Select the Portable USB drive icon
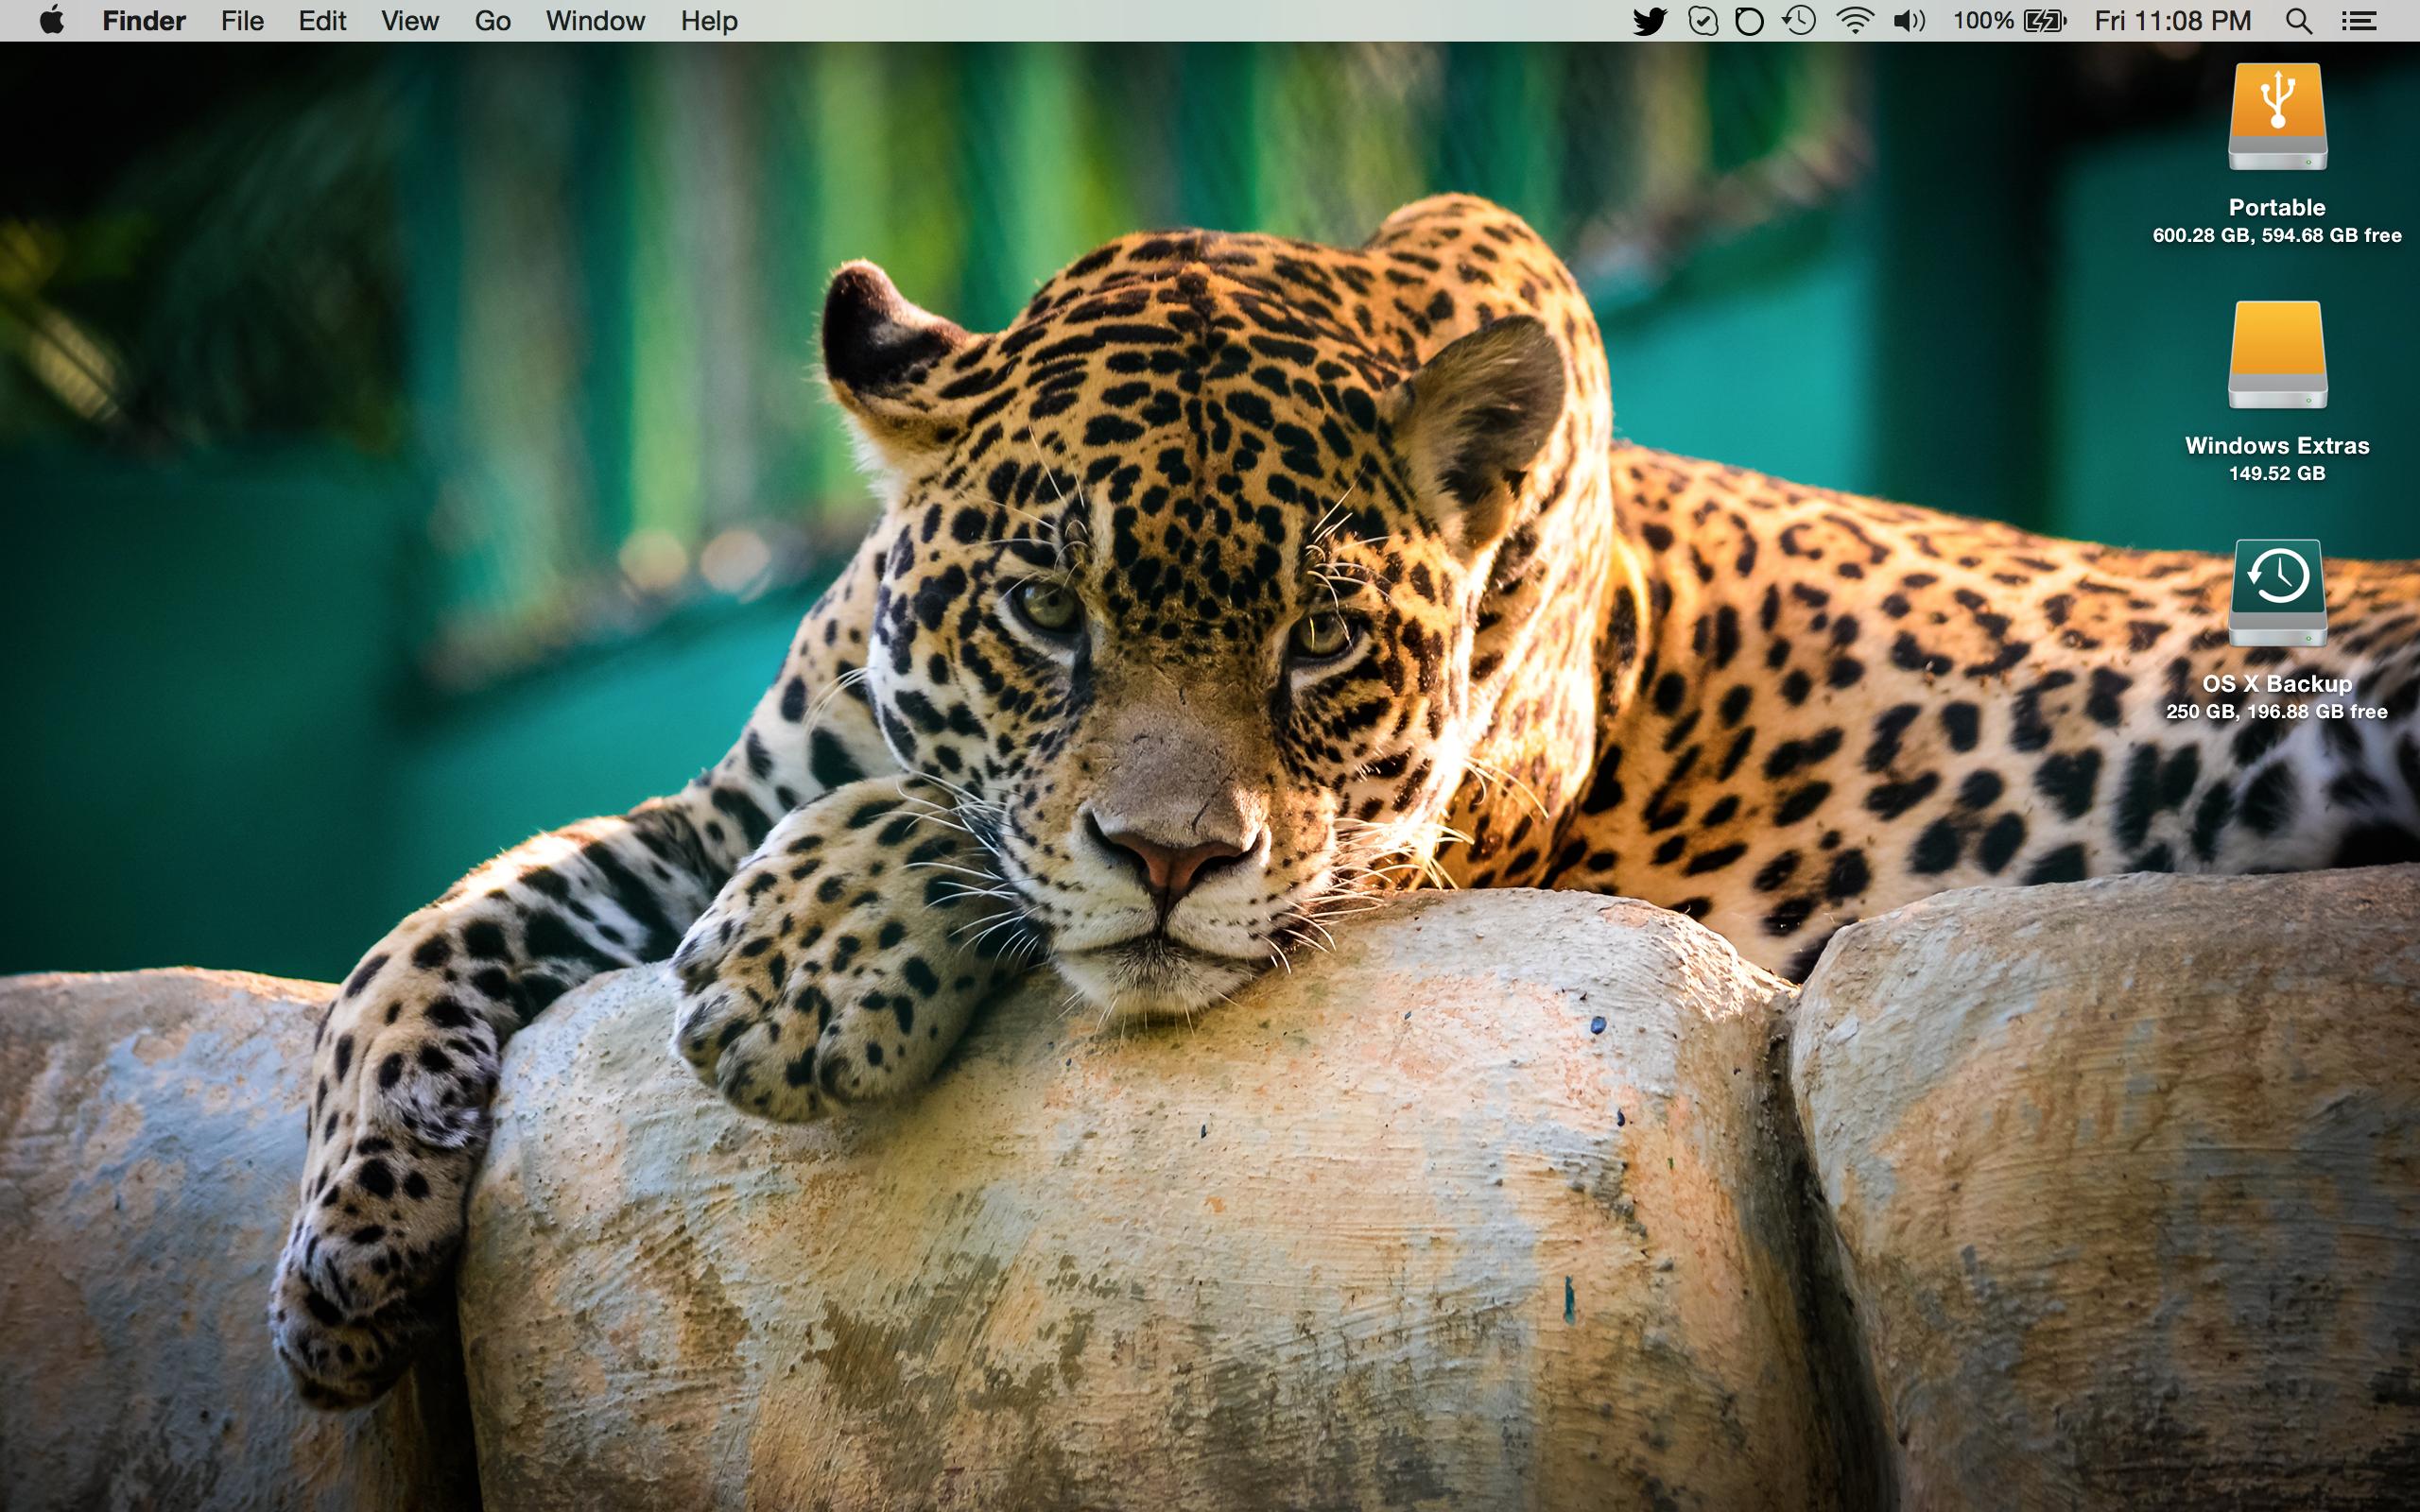 point(2277,118)
